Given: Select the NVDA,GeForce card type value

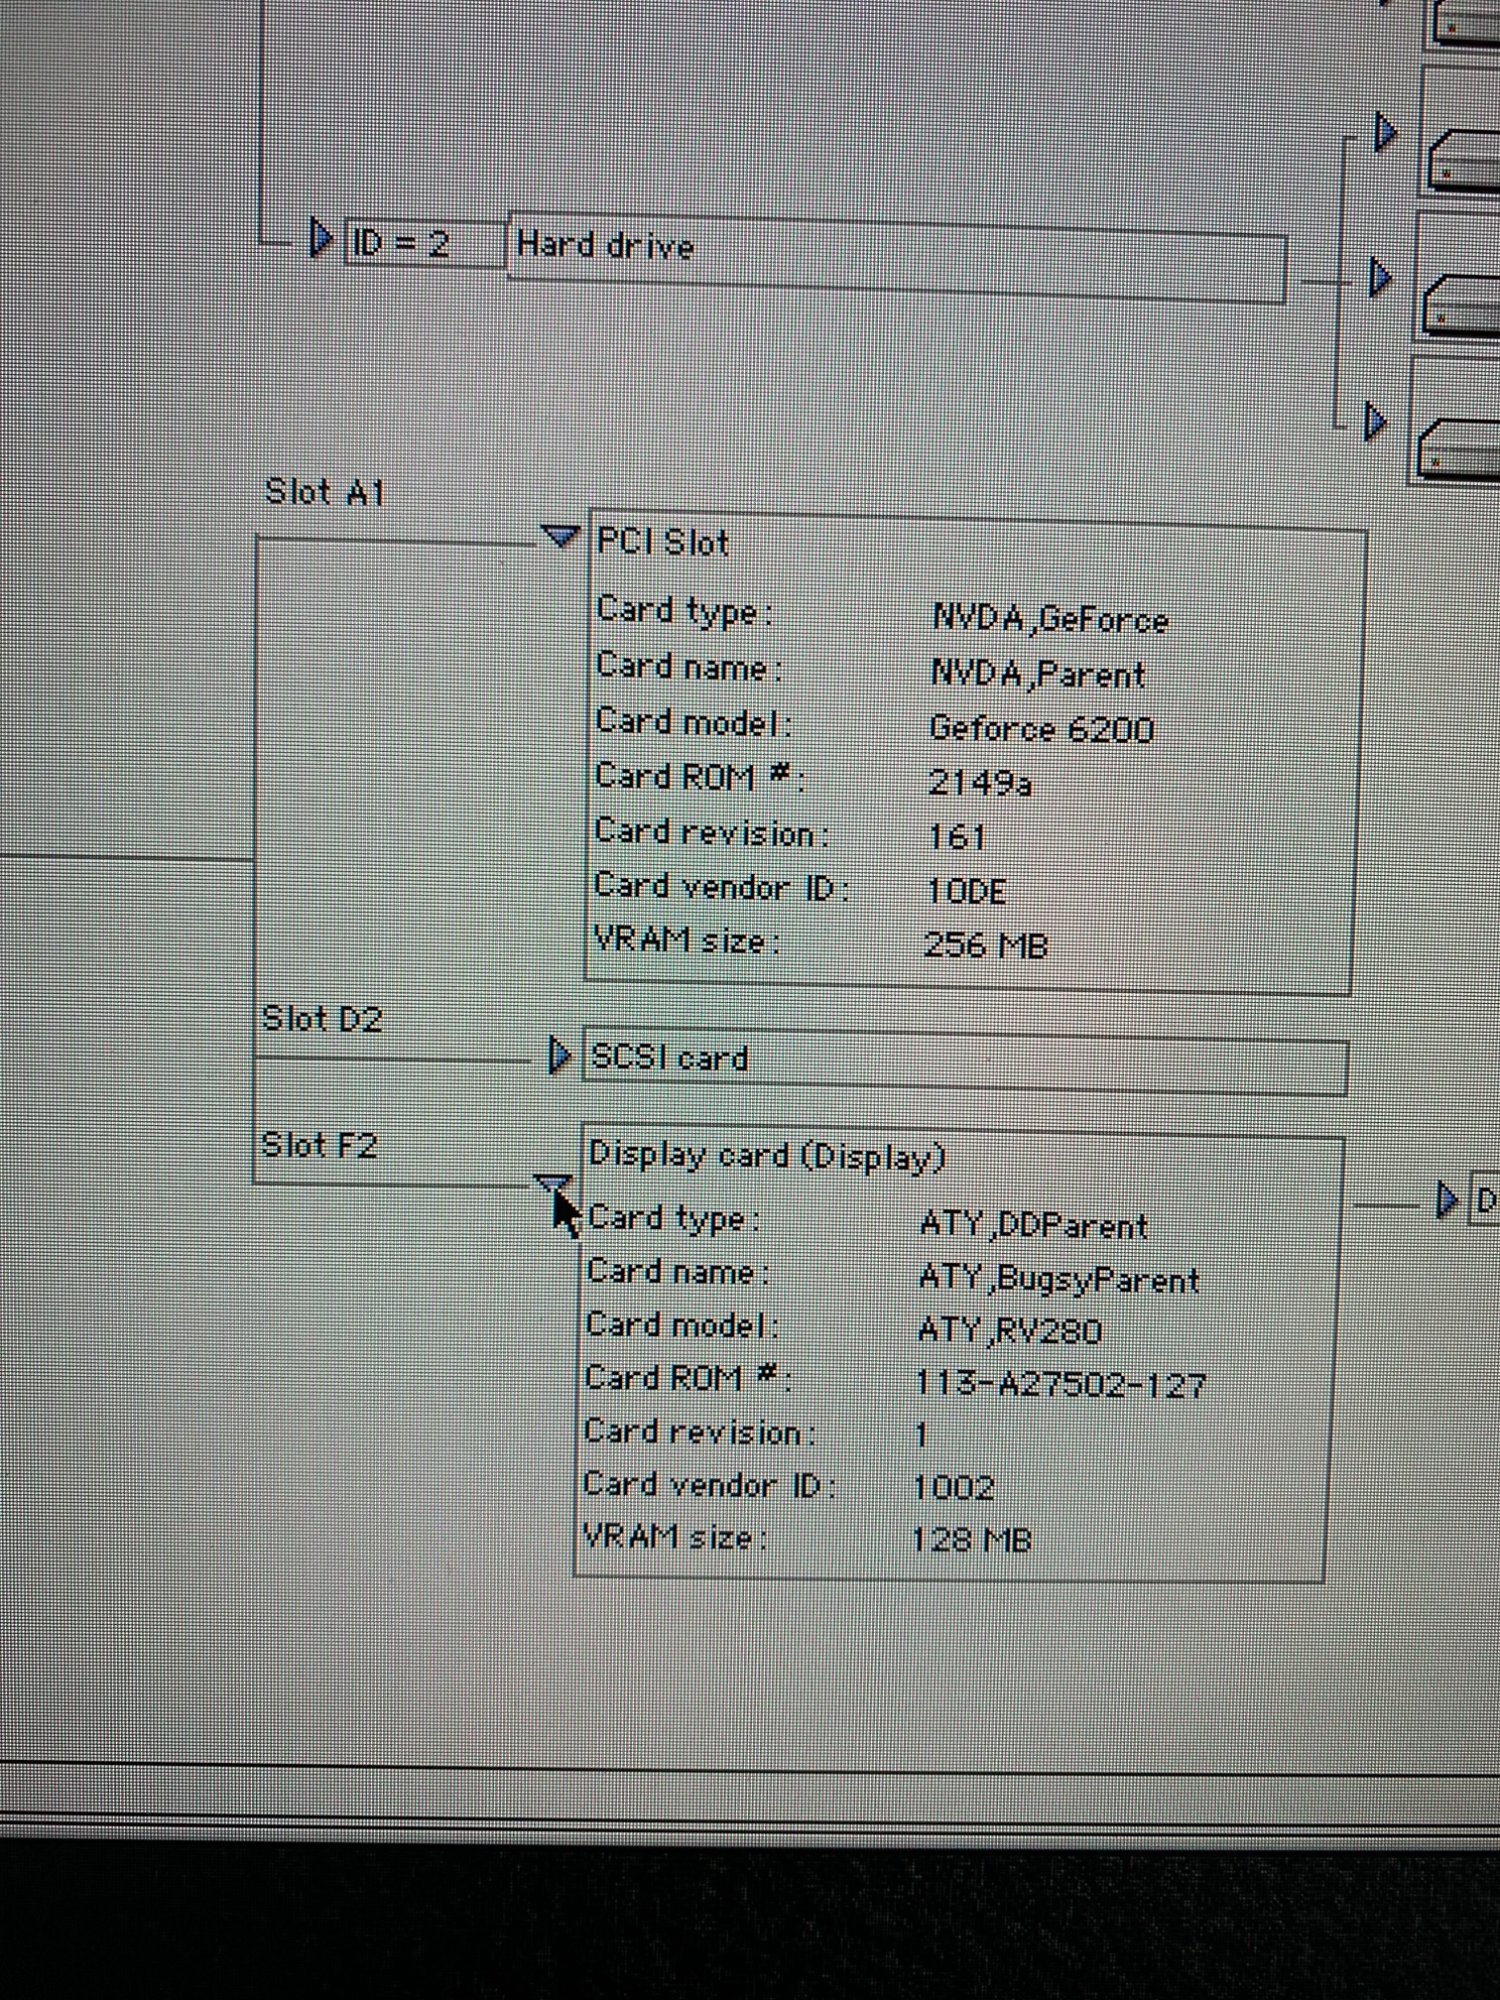Looking at the screenshot, I should (x=1050, y=619).
